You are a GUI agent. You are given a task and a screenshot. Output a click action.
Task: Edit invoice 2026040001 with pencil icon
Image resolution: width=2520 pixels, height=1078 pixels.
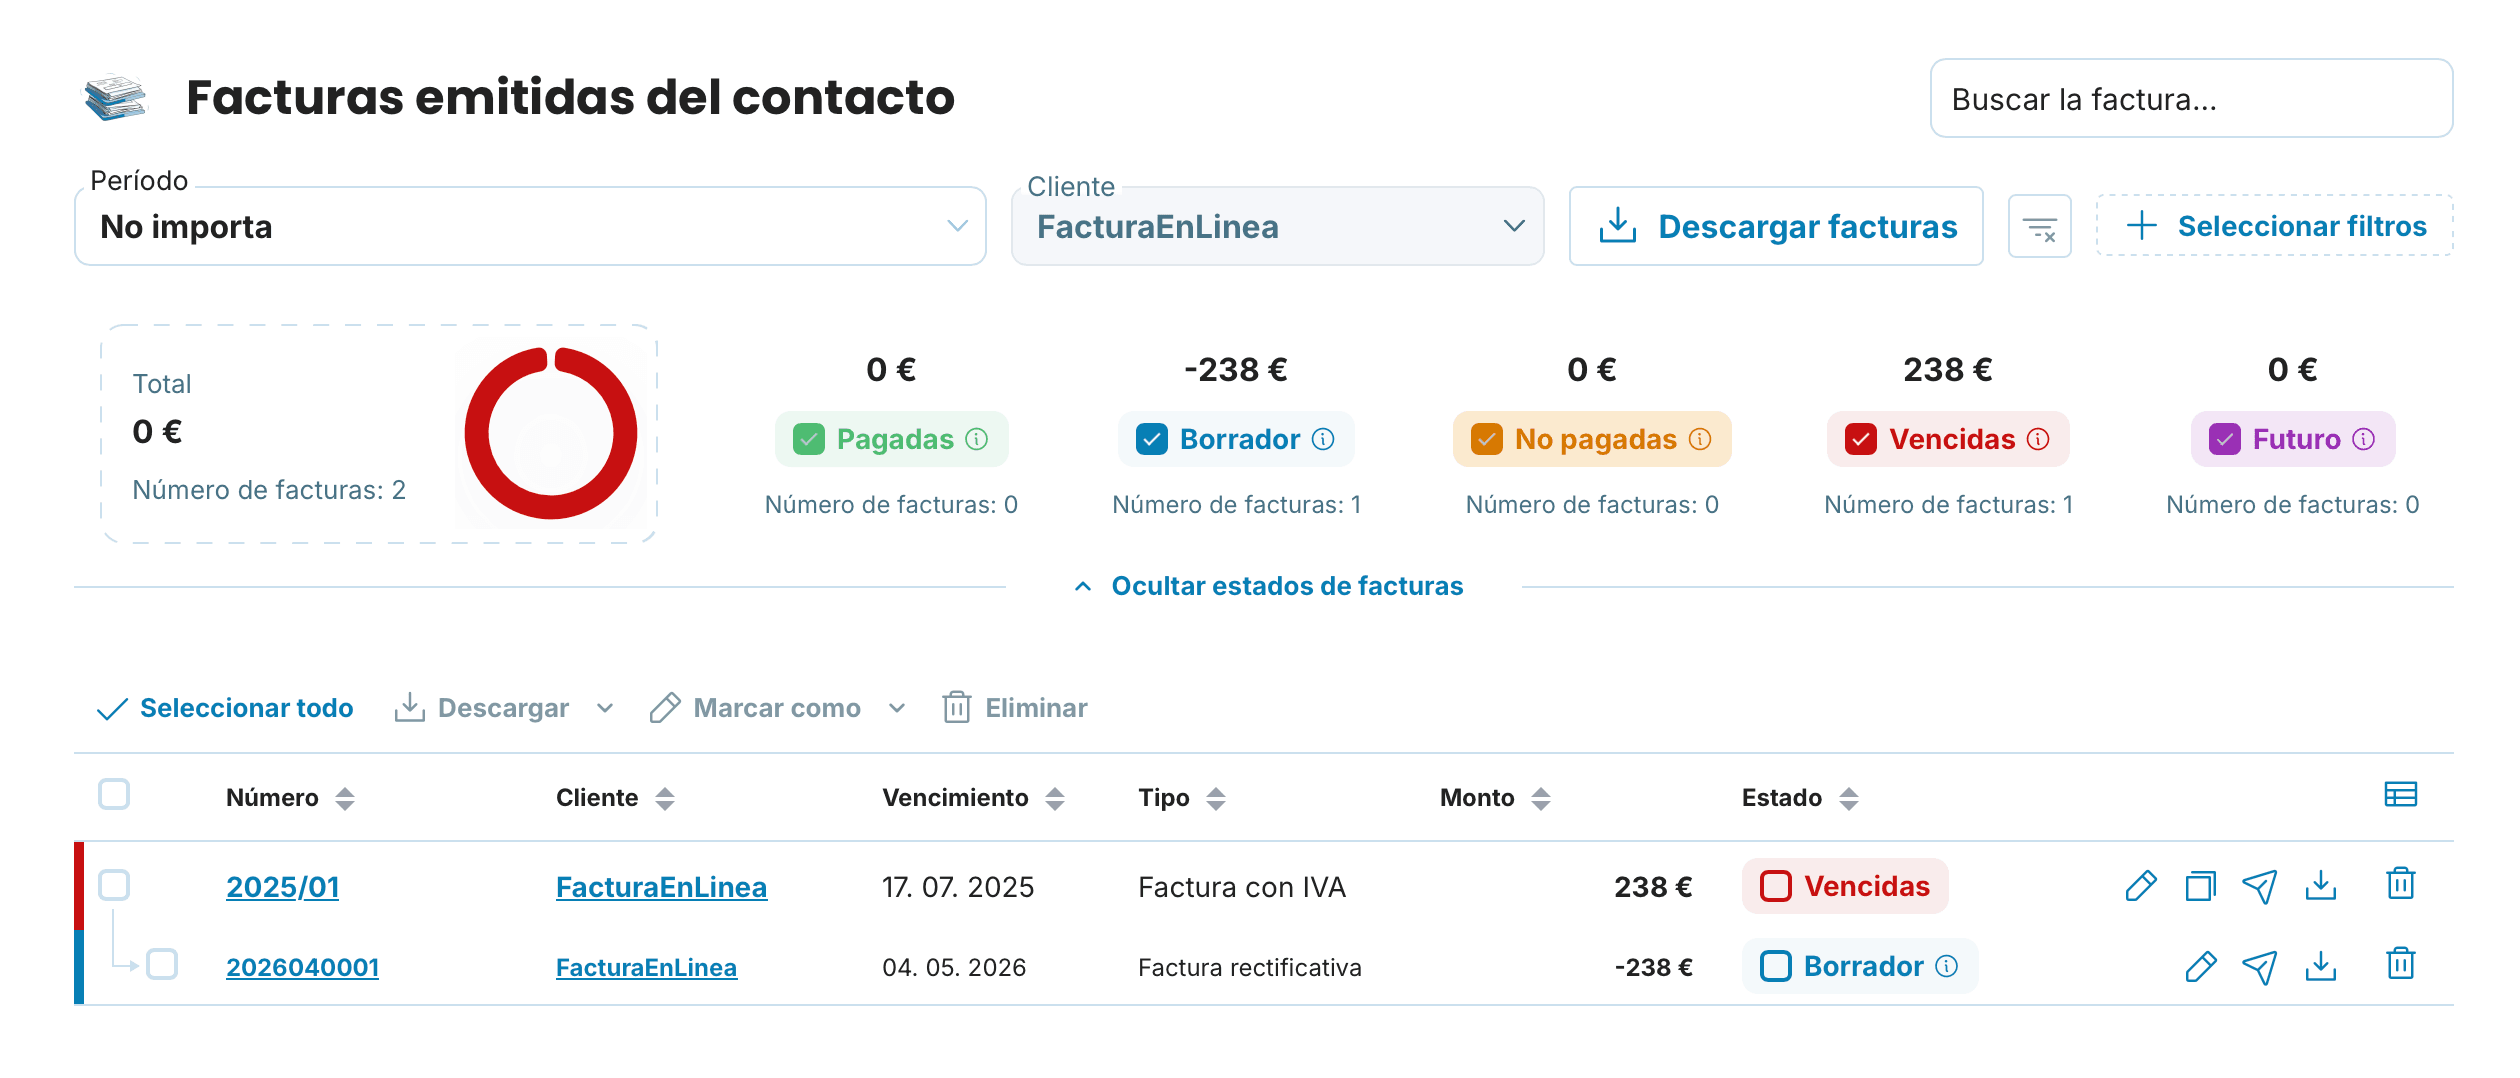tap(2200, 966)
